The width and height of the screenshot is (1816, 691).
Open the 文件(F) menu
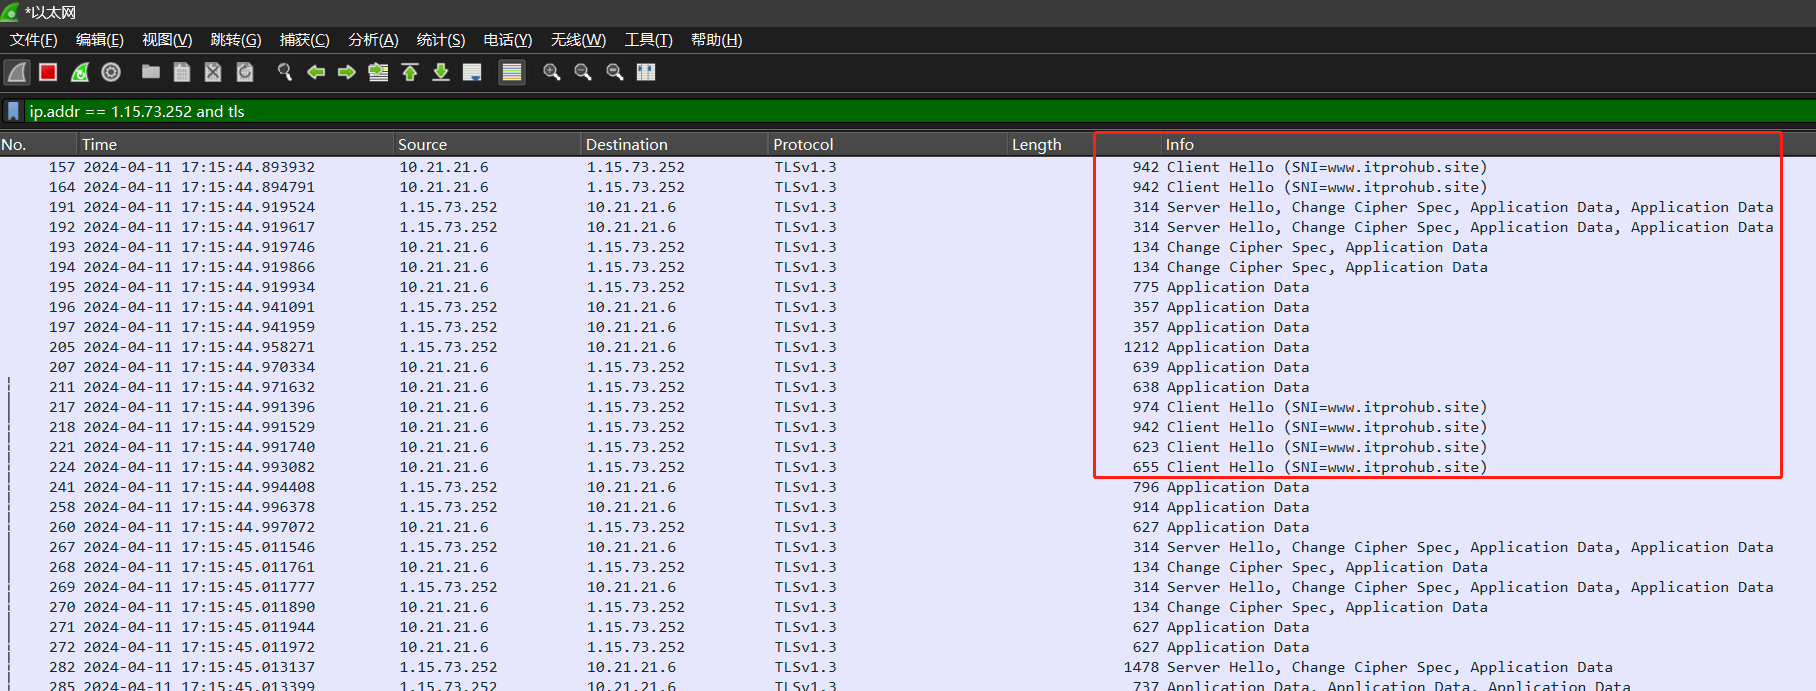pos(33,40)
